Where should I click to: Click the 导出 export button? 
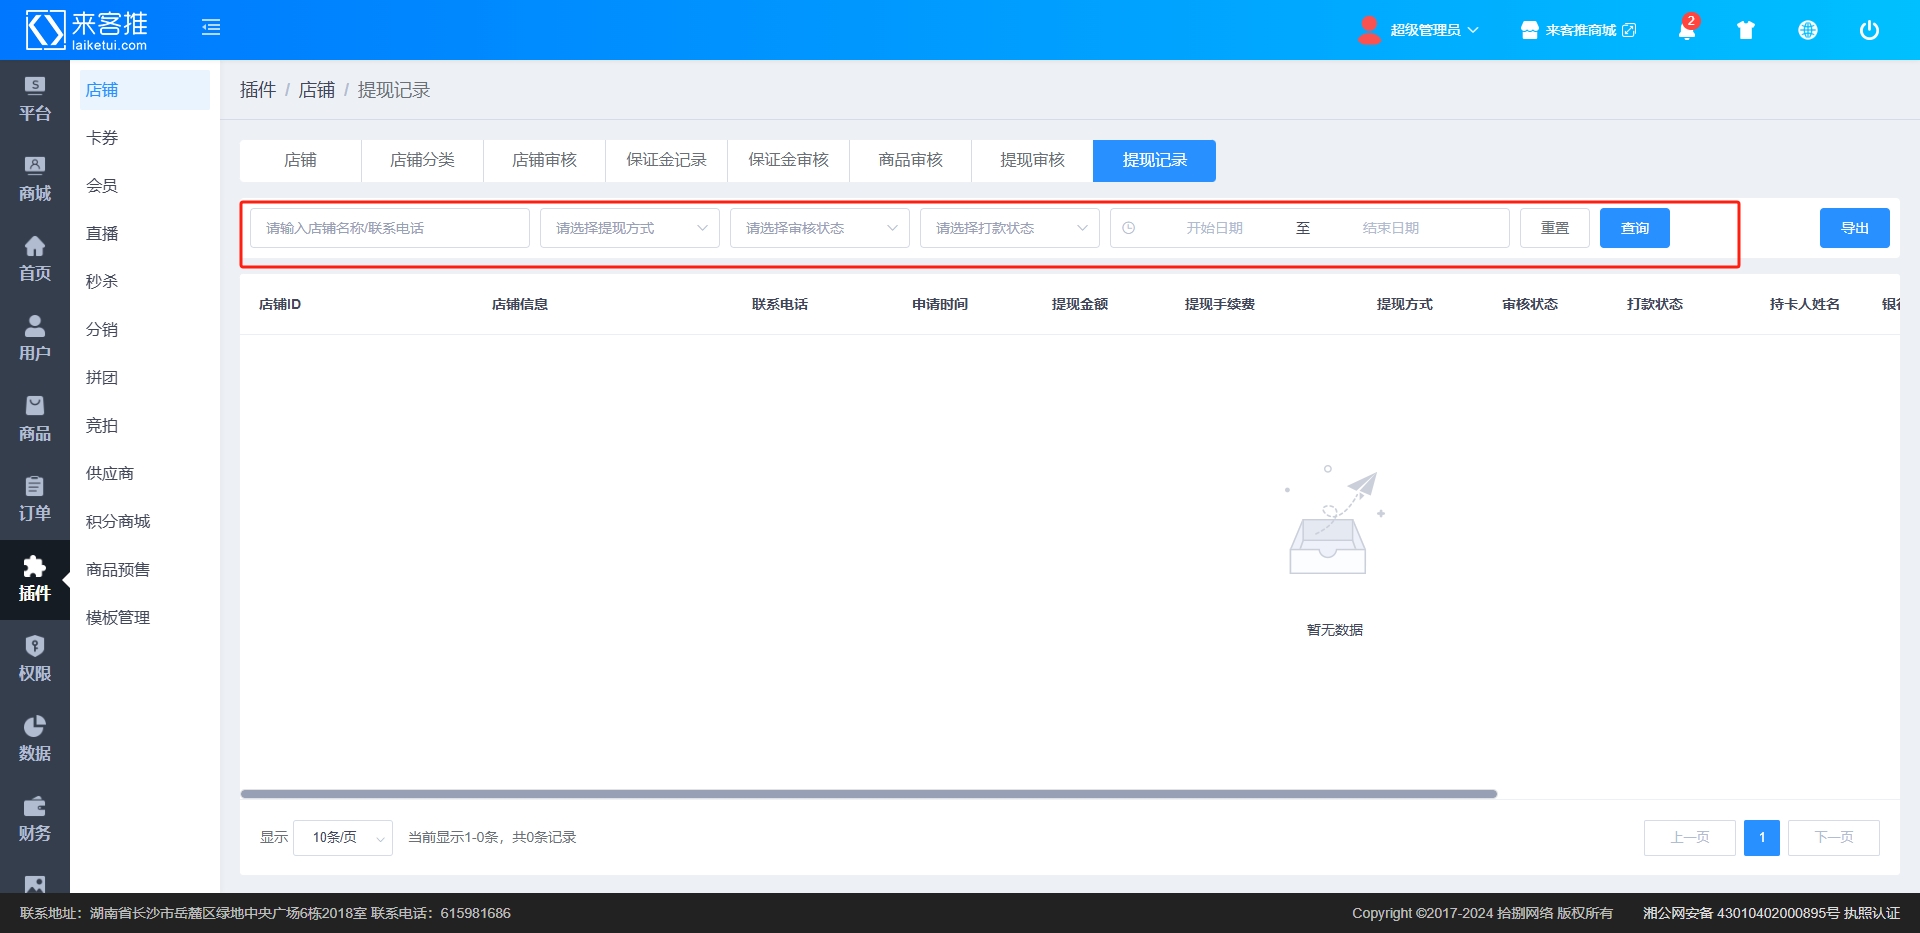point(1854,228)
